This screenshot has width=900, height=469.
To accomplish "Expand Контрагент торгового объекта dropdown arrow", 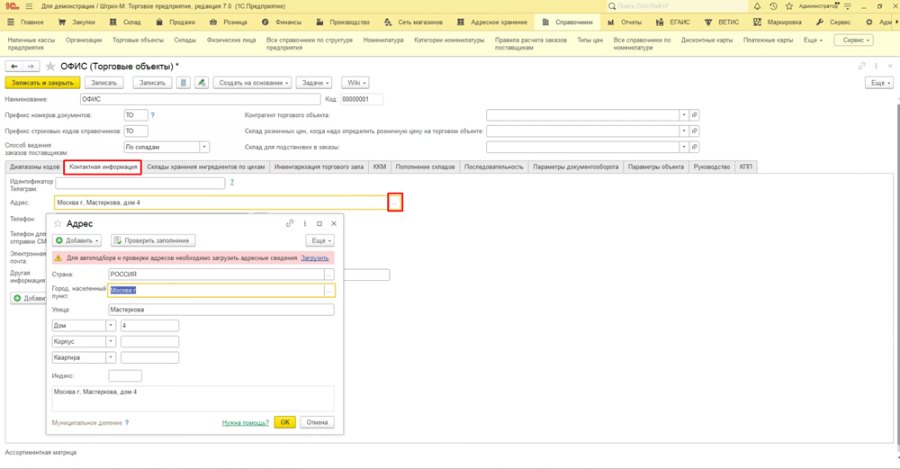I will (684, 115).
